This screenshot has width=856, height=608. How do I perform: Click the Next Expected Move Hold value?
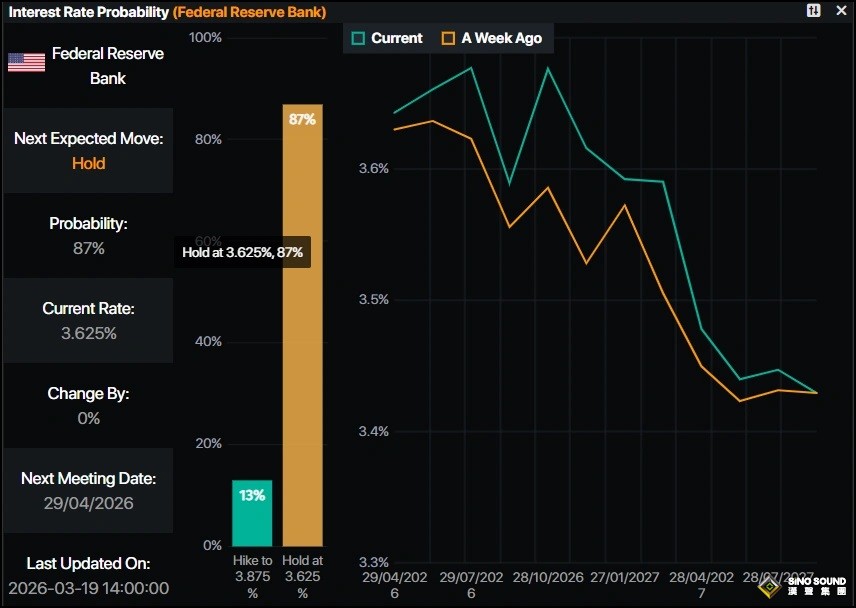(88, 163)
